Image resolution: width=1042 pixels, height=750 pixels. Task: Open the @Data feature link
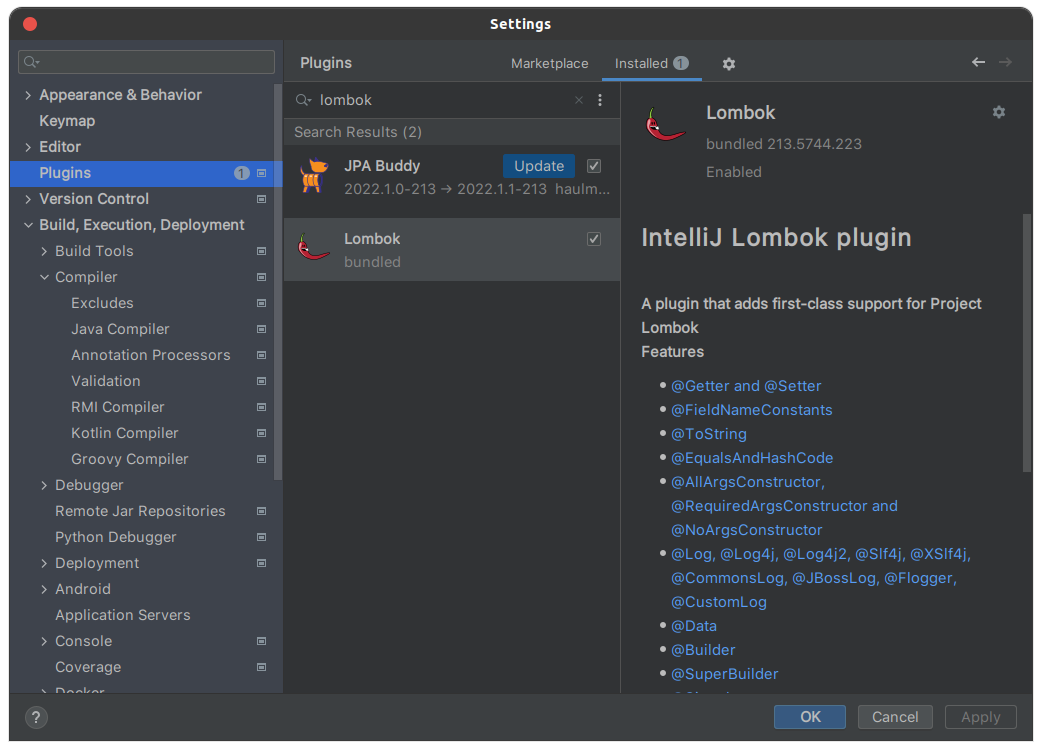pos(694,626)
